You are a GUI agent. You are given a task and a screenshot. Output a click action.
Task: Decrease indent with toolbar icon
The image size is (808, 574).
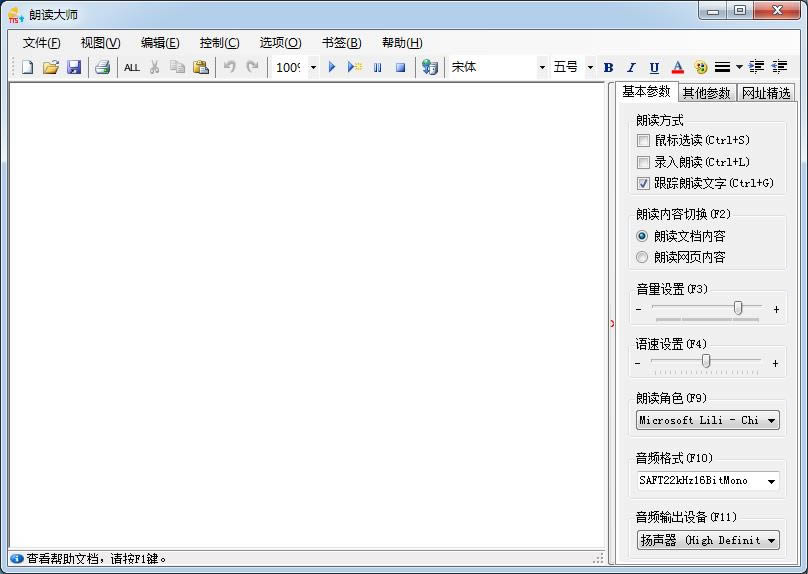pyautogui.click(x=756, y=67)
